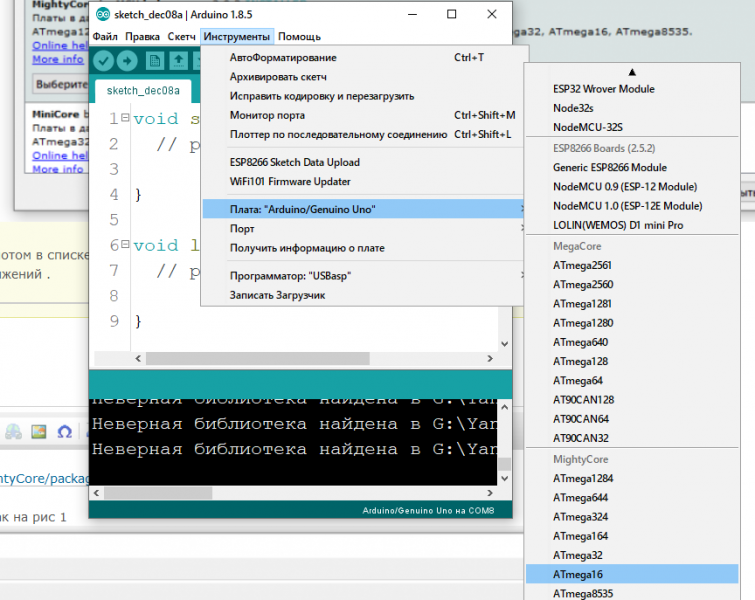Click the code editor horizontal scrollbar thumb
This screenshot has height=600, width=755.
[x=258, y=358]
